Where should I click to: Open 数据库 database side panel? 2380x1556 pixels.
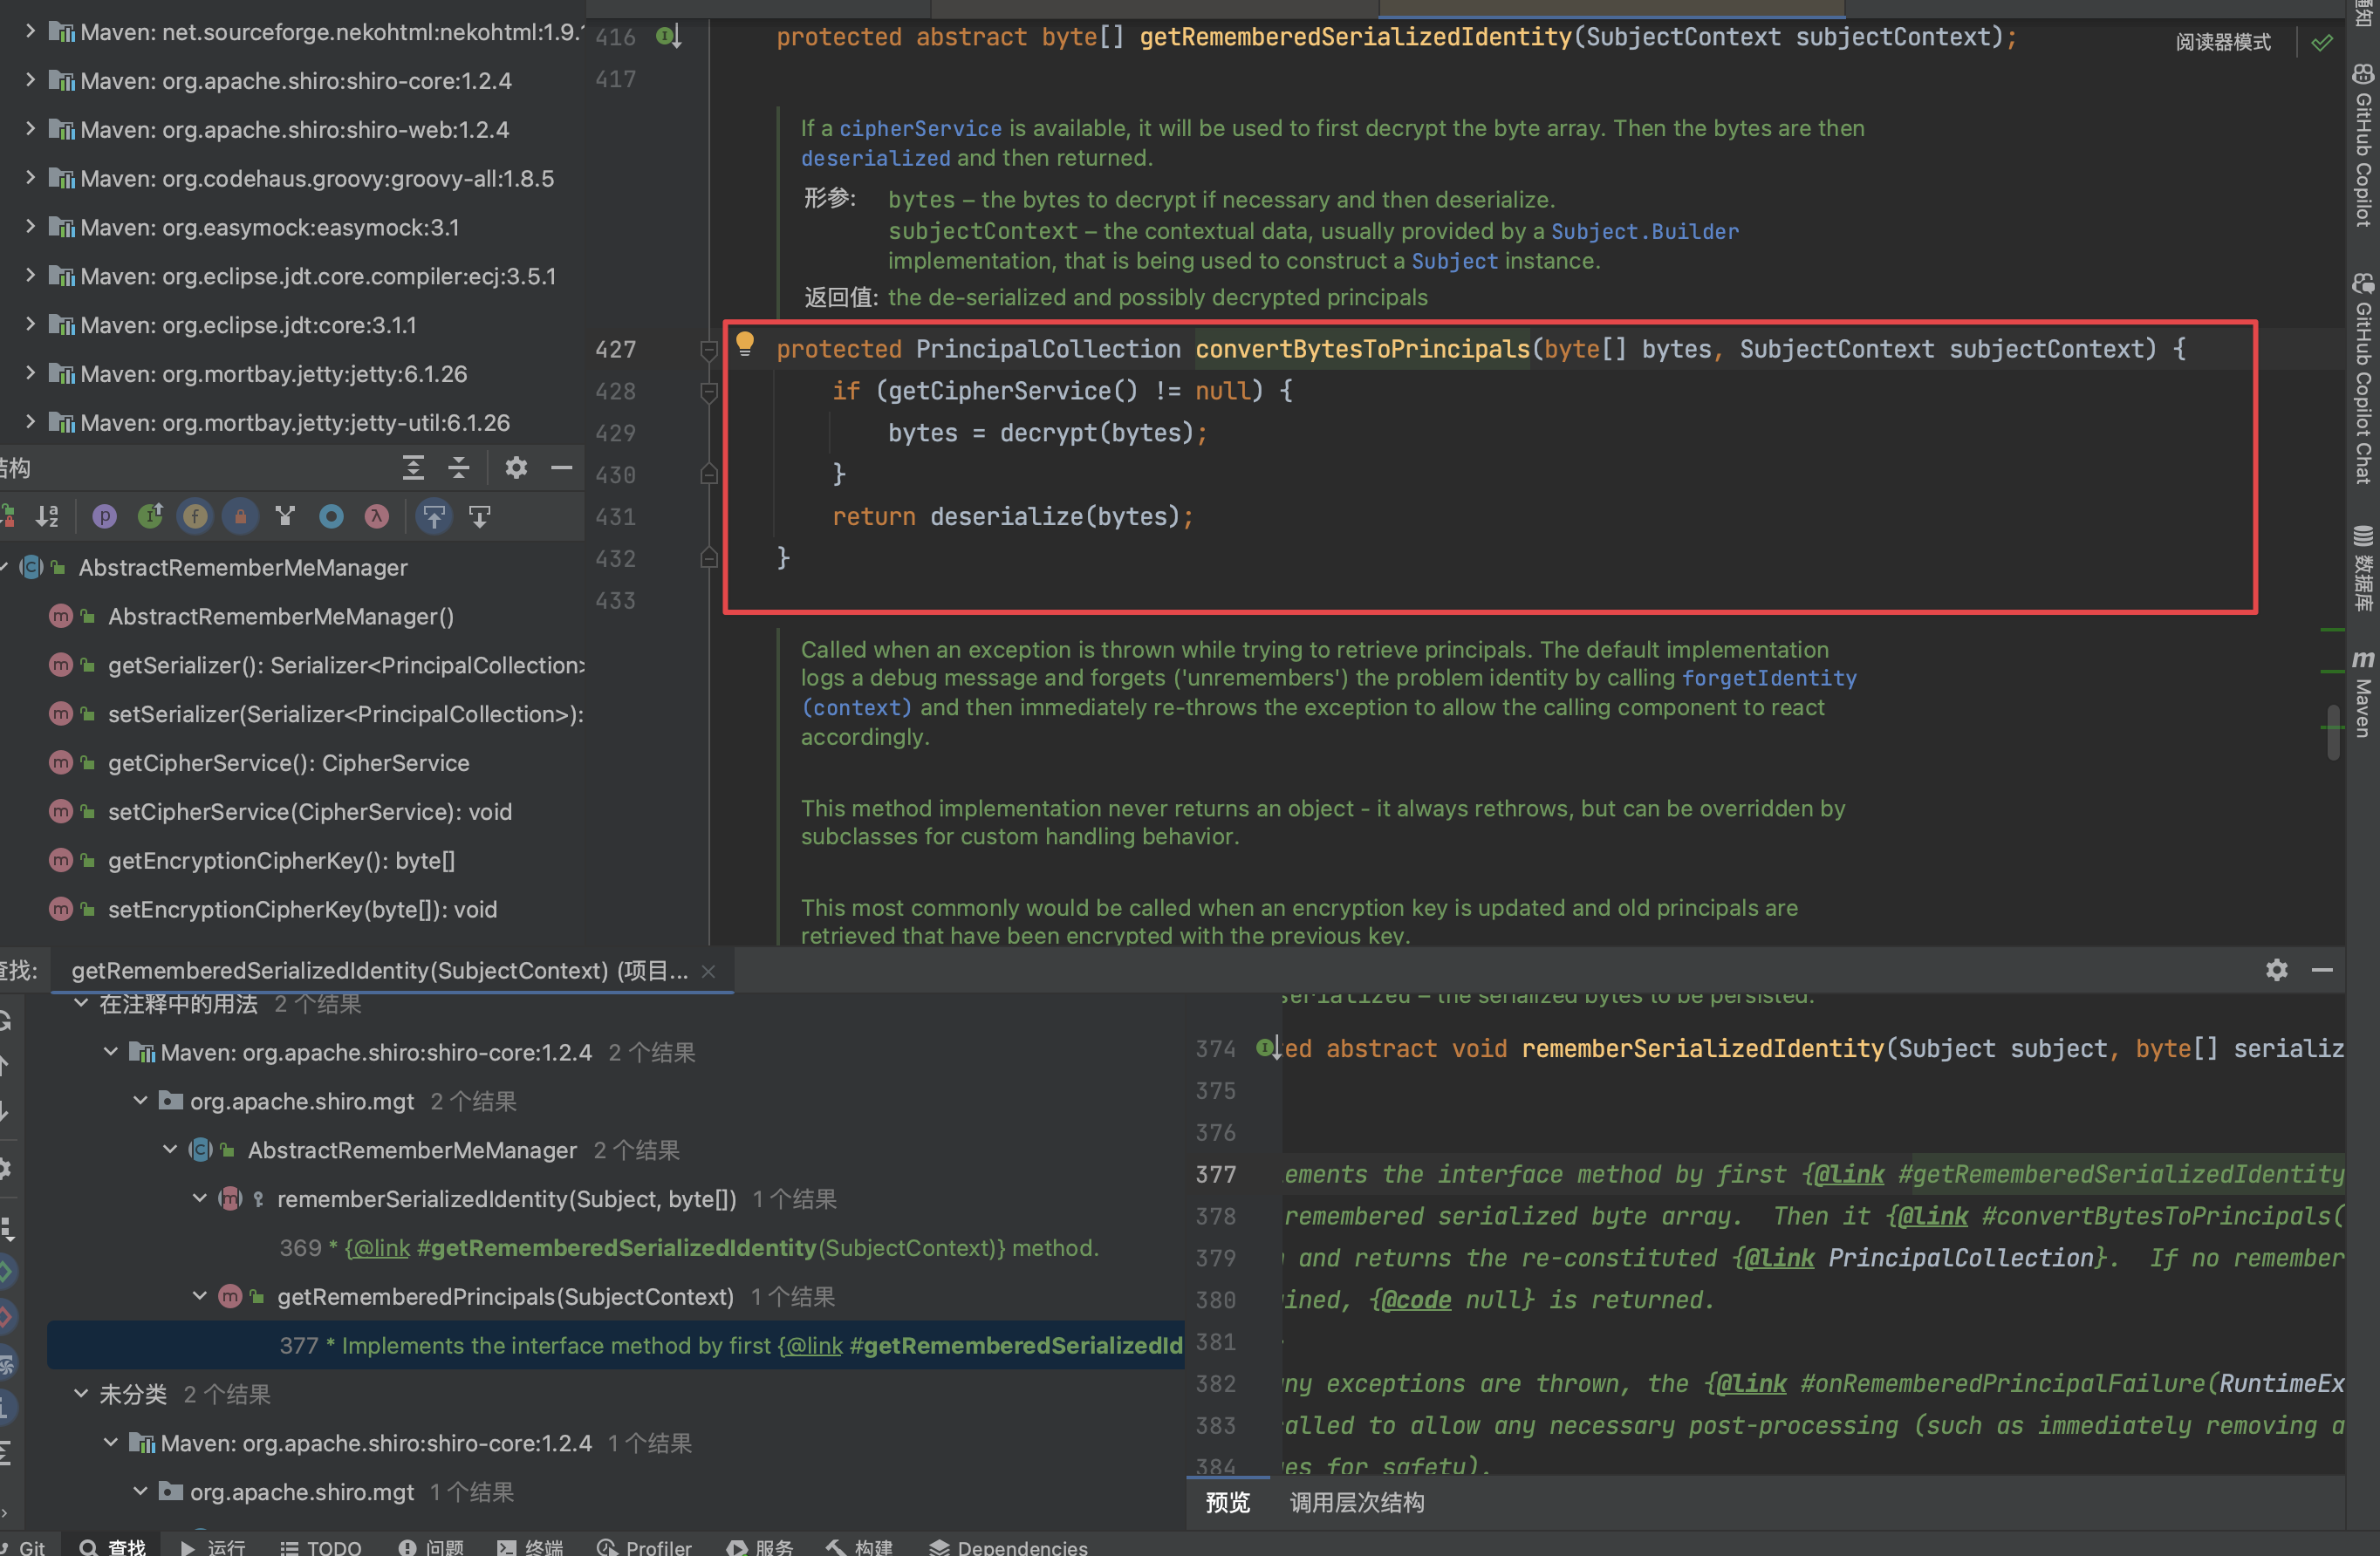pos(2363,568)
